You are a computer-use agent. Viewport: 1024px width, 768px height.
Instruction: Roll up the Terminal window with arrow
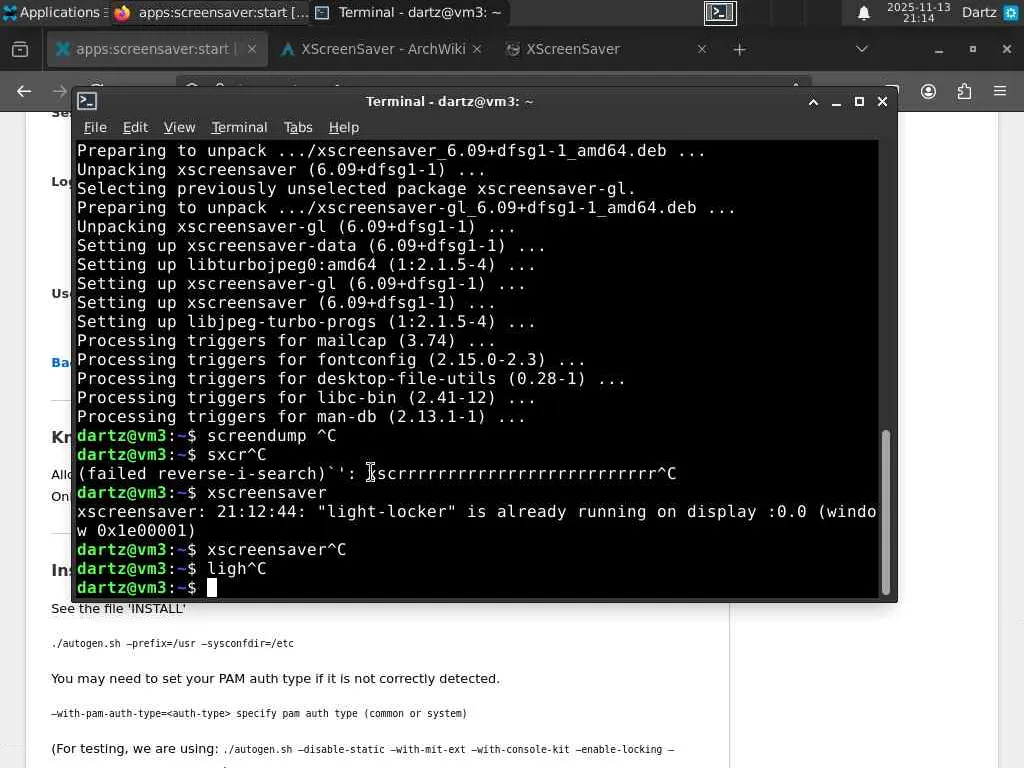click(813, 102)
